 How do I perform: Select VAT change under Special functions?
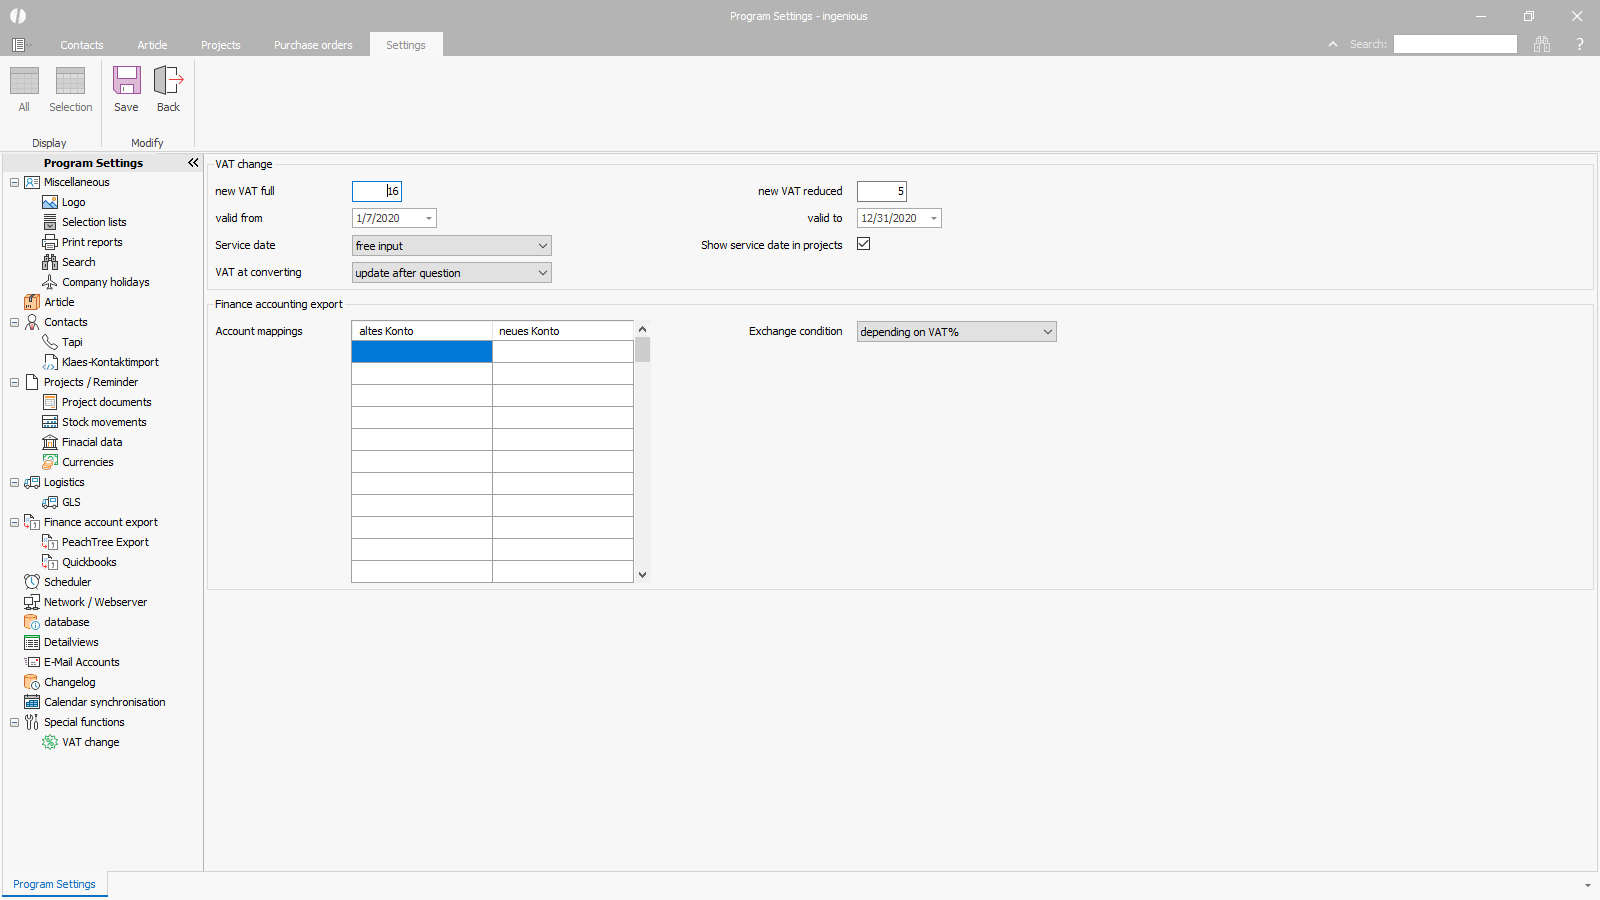tap(90, 742)
